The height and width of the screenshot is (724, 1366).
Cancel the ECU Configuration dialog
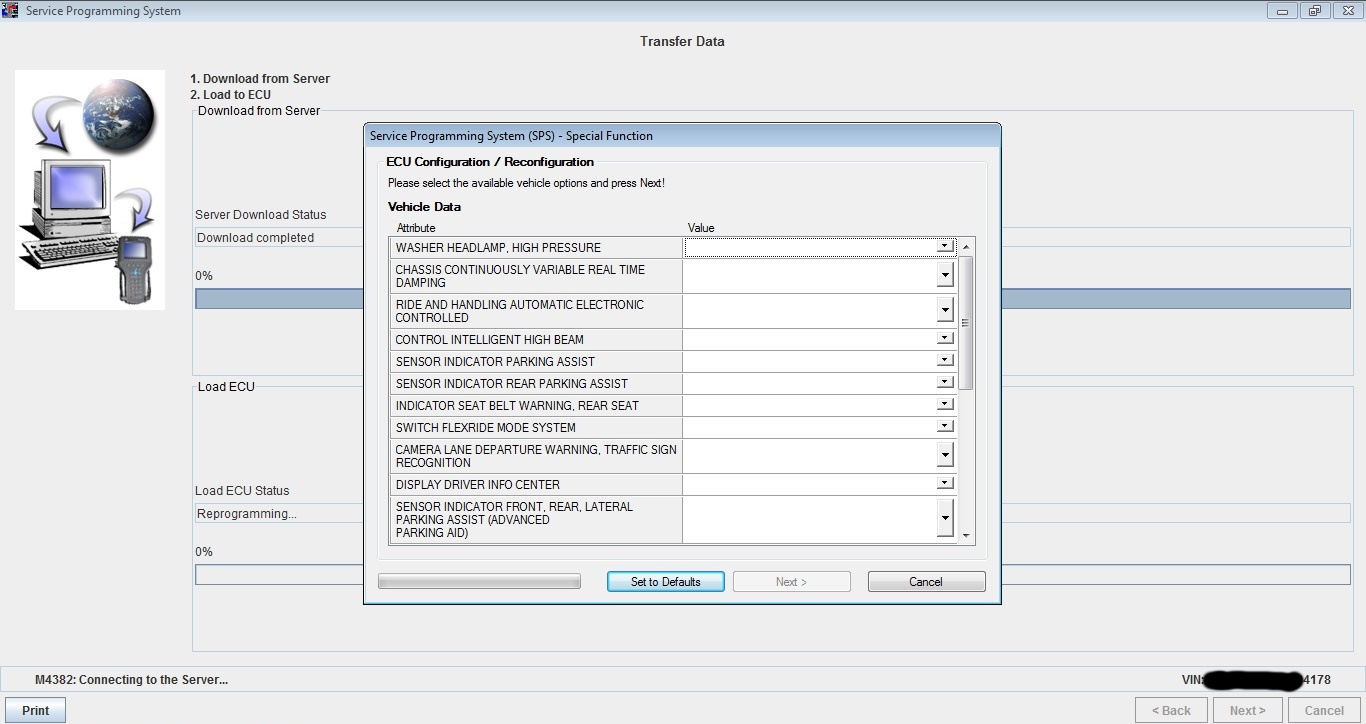(x=926, y=582)
